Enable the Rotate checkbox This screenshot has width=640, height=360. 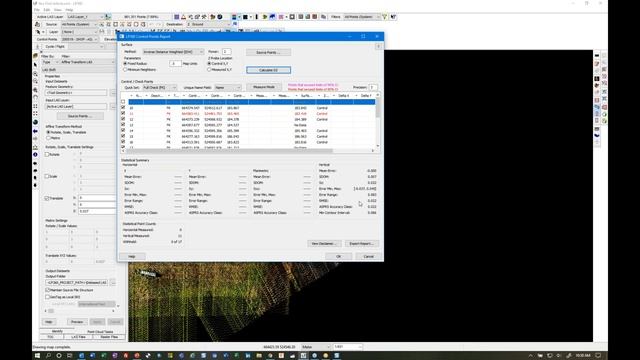47,155
